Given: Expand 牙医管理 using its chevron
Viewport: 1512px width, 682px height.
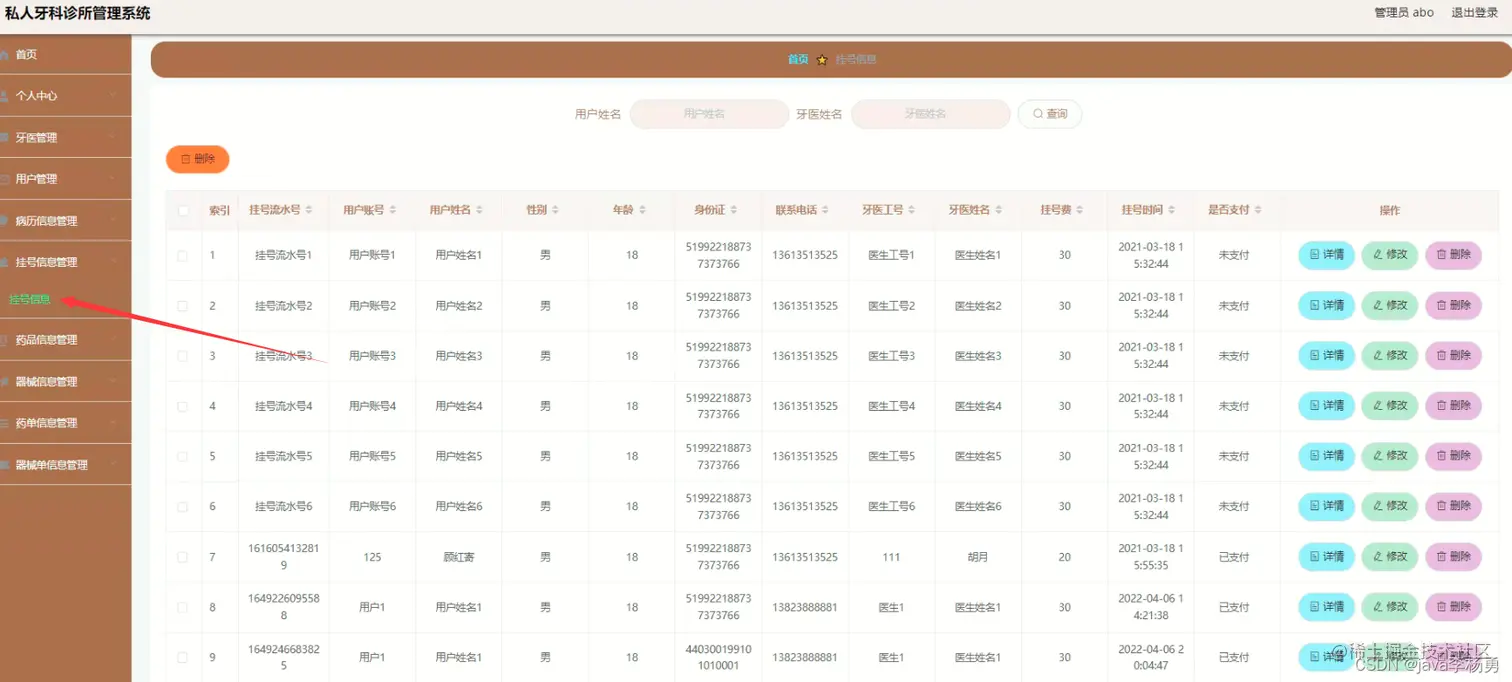Looking at the screenshot, I should 114,137.
